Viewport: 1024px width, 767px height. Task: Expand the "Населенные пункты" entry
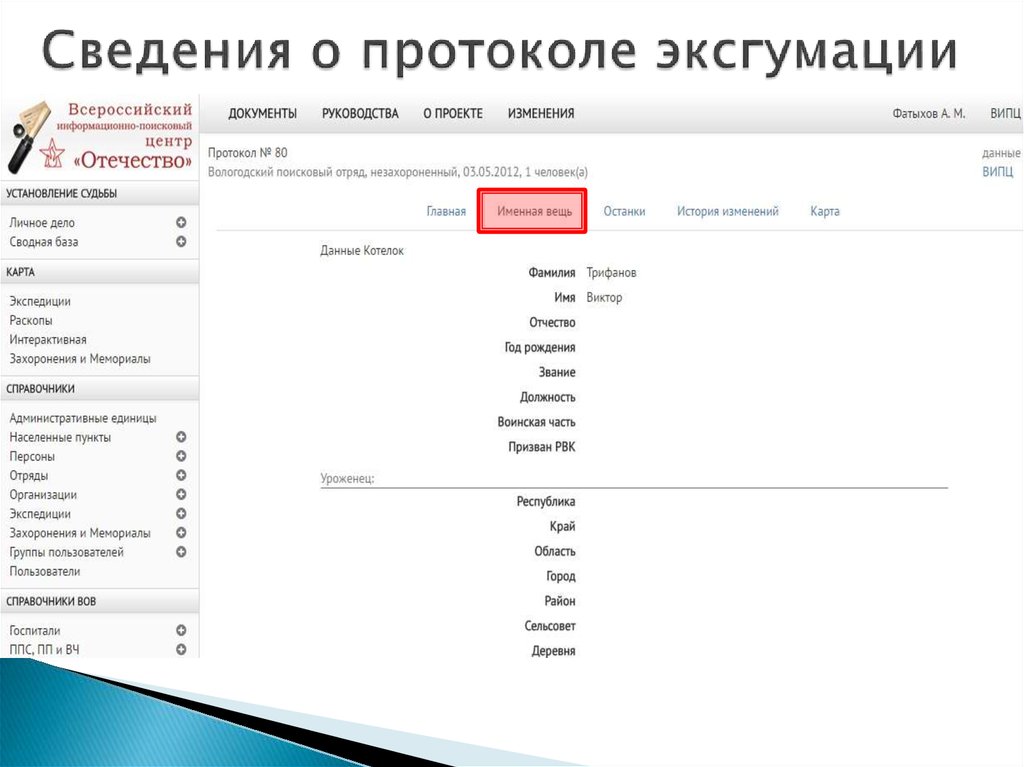point(182,437)
